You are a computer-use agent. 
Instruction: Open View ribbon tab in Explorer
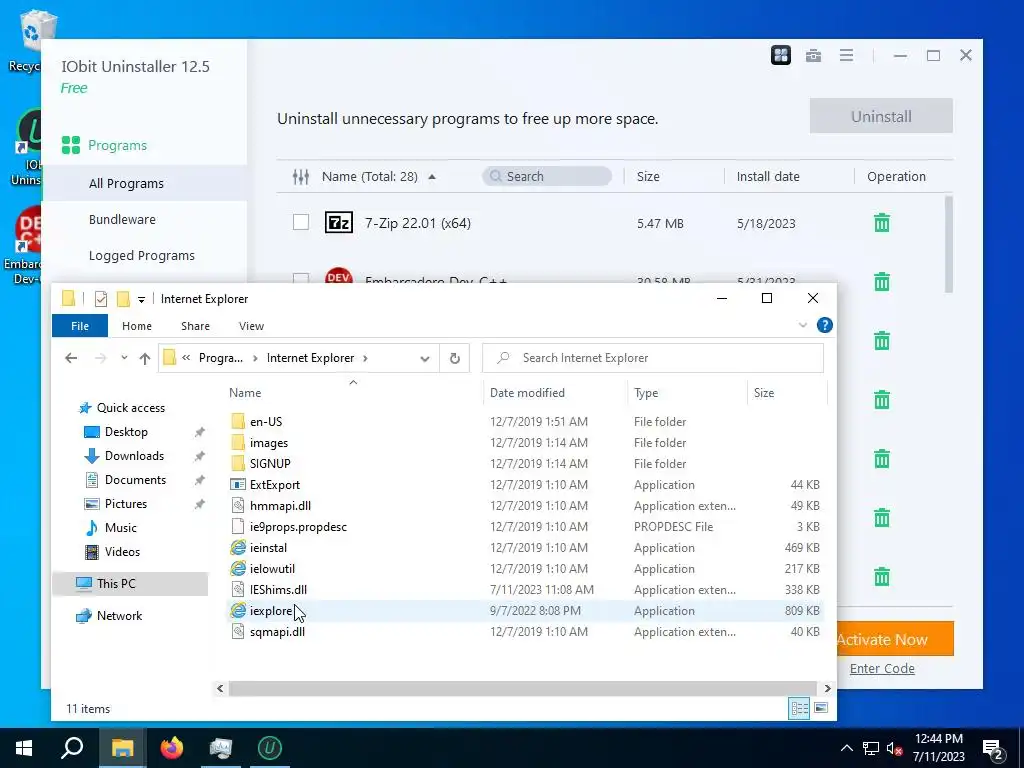click(251, 326)
